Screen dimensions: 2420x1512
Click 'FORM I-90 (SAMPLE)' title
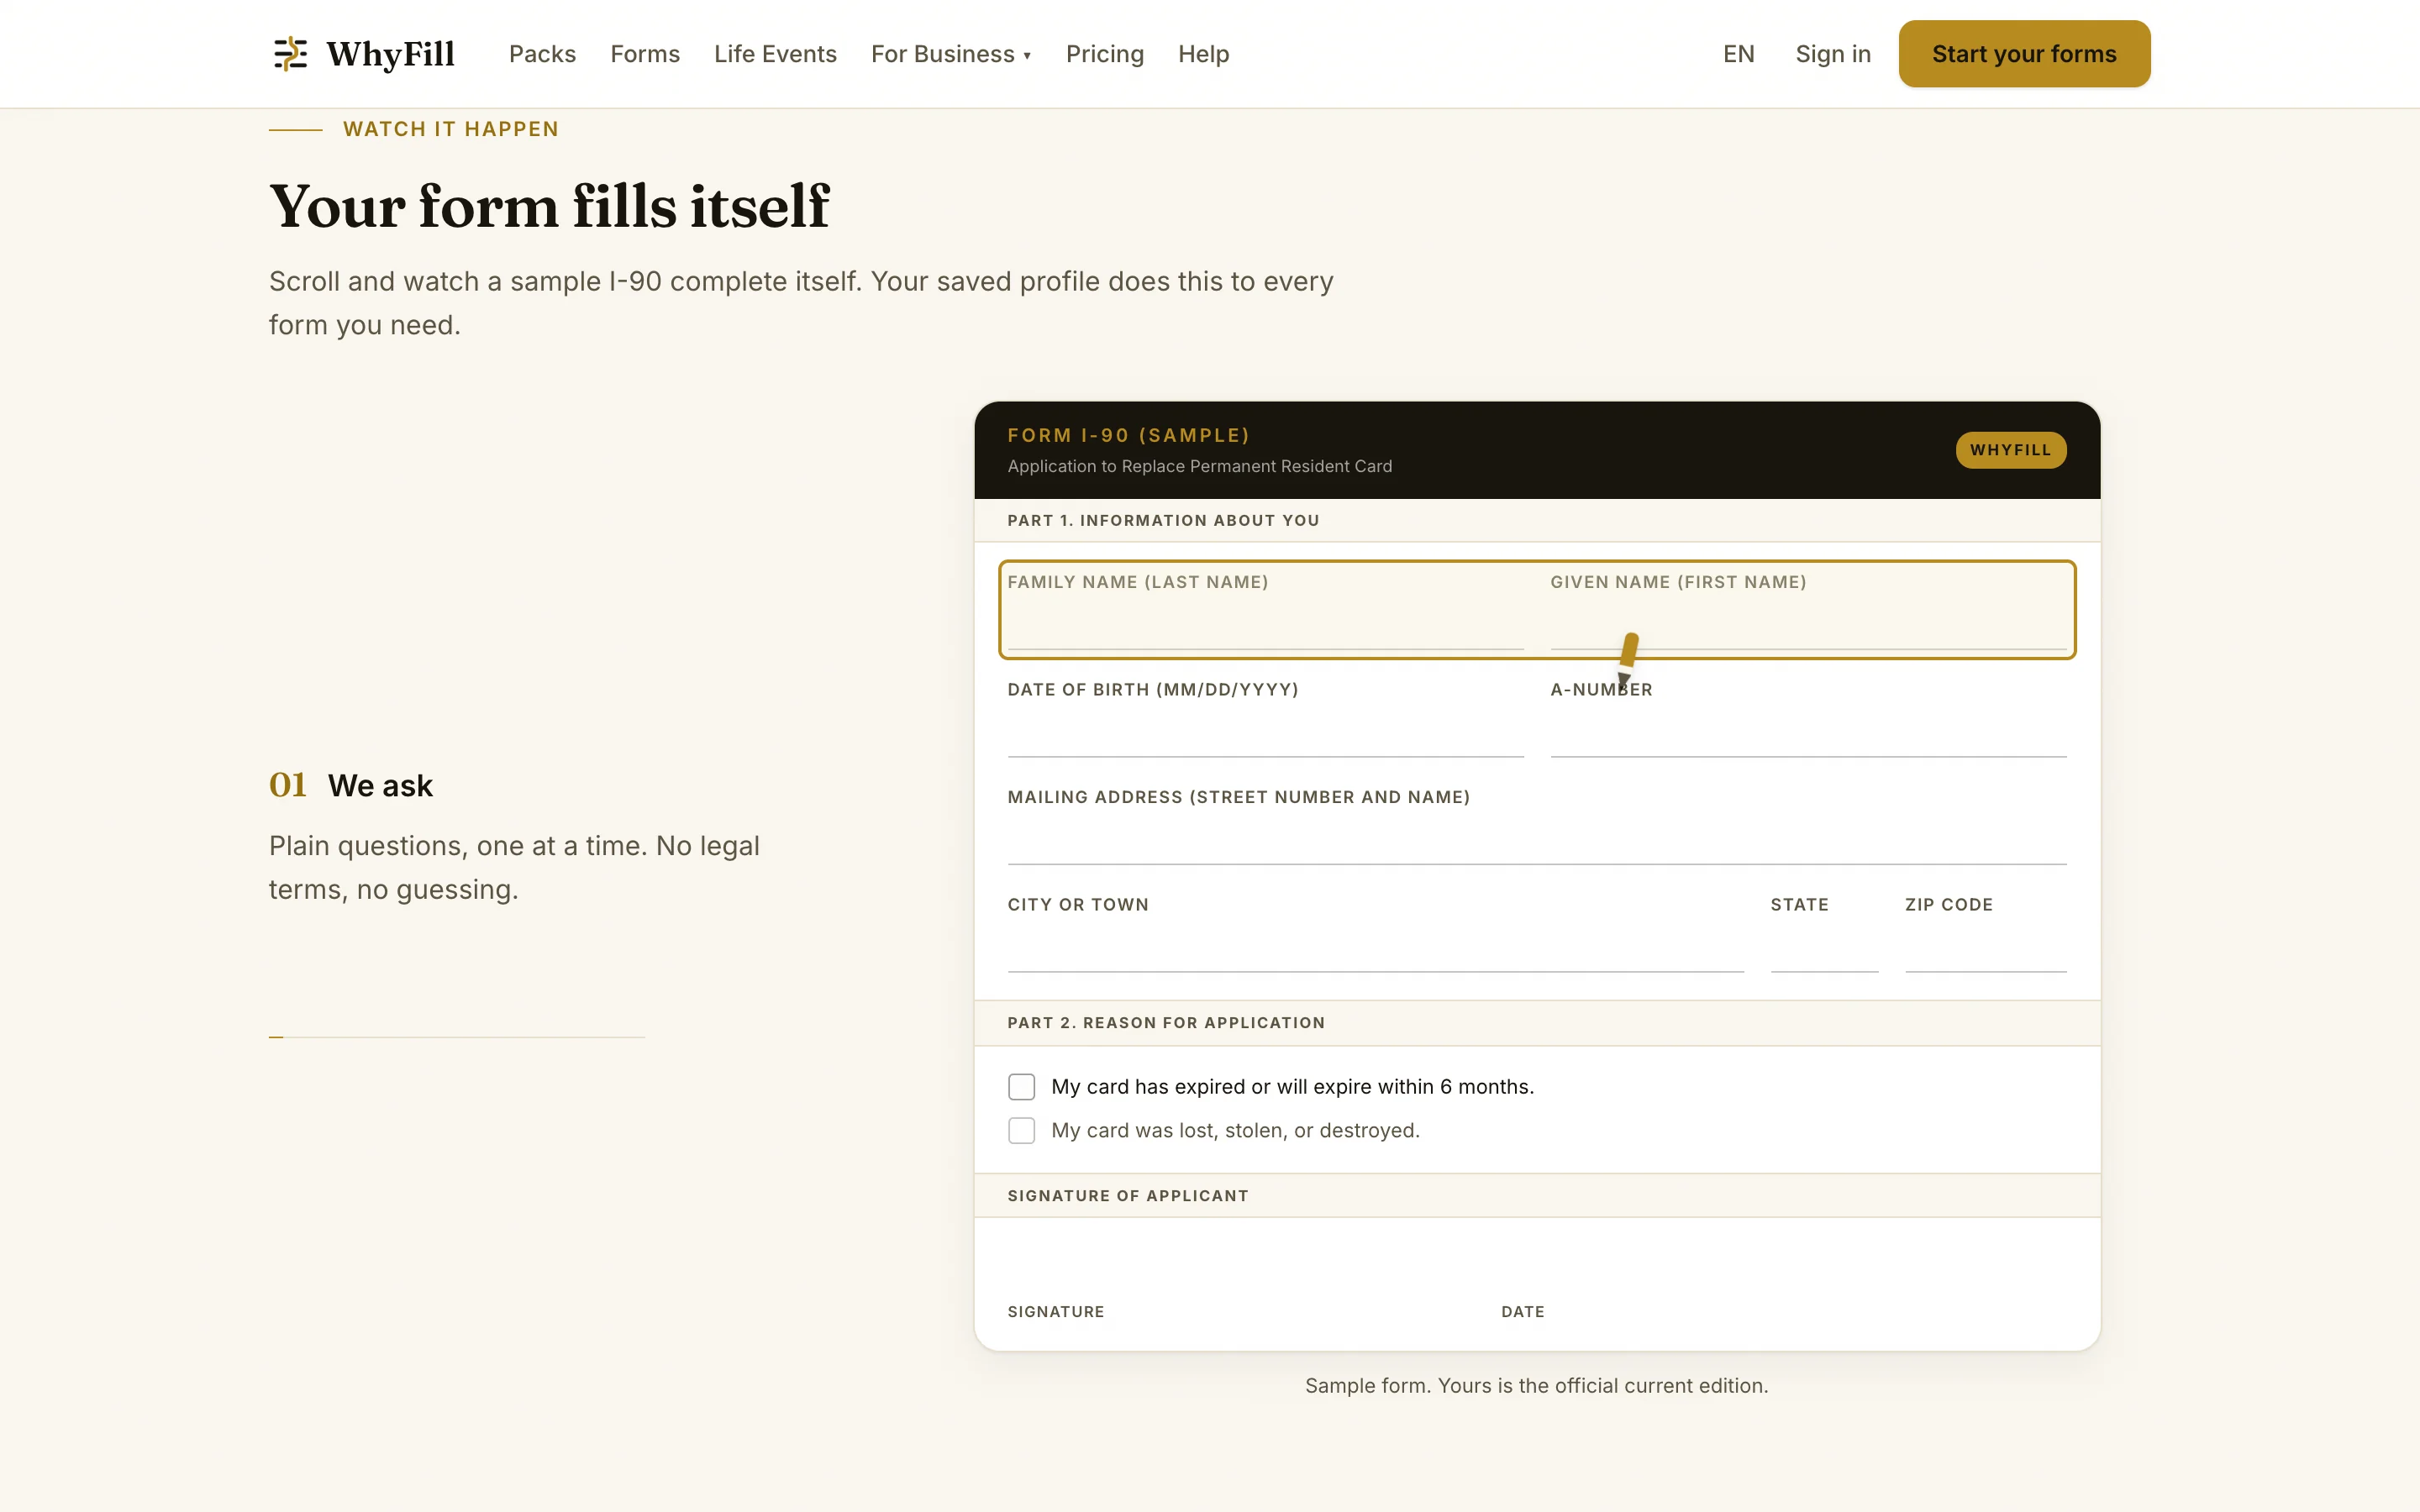click(1128, 435)
